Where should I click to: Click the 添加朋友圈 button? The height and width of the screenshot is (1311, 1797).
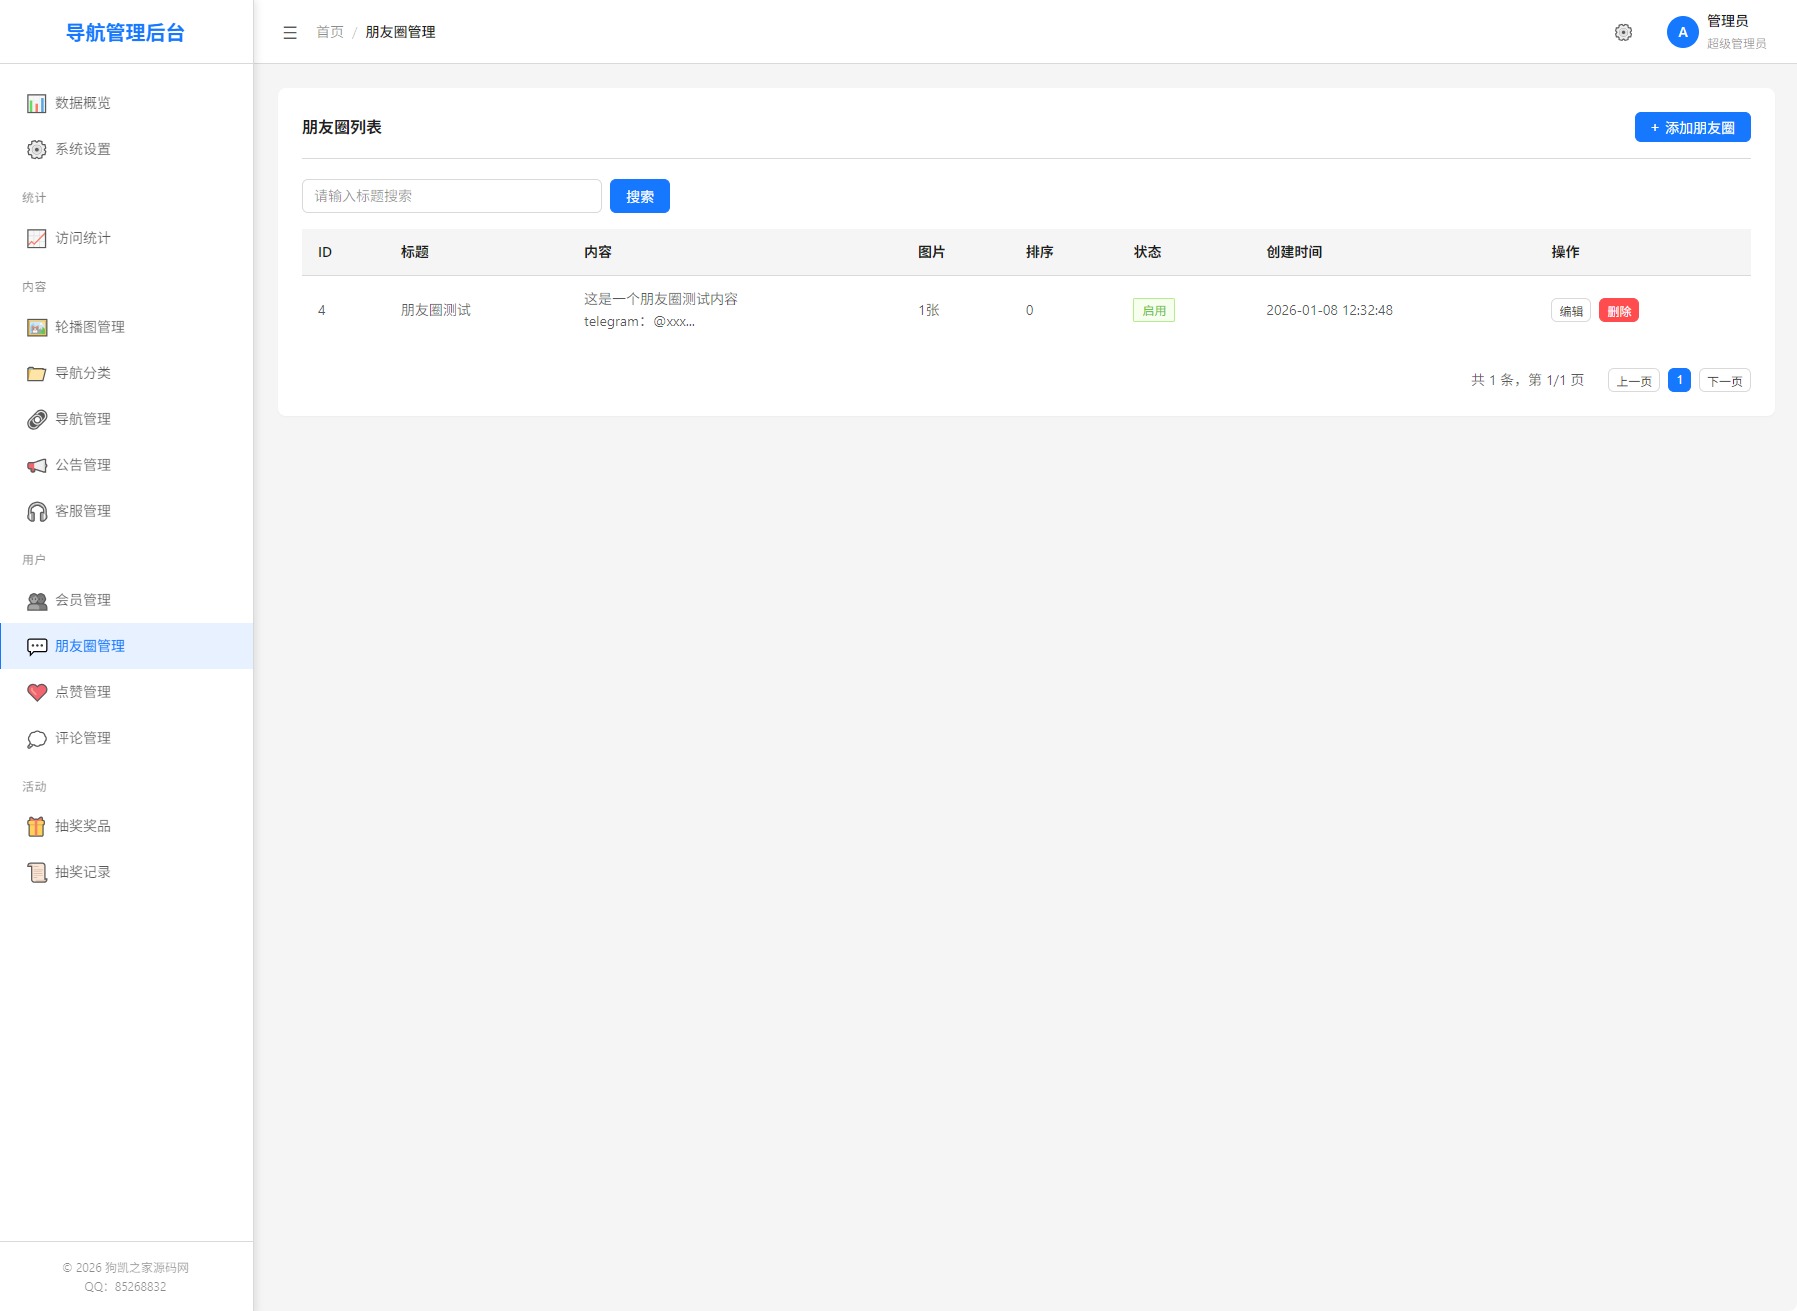pos(1692,127)
